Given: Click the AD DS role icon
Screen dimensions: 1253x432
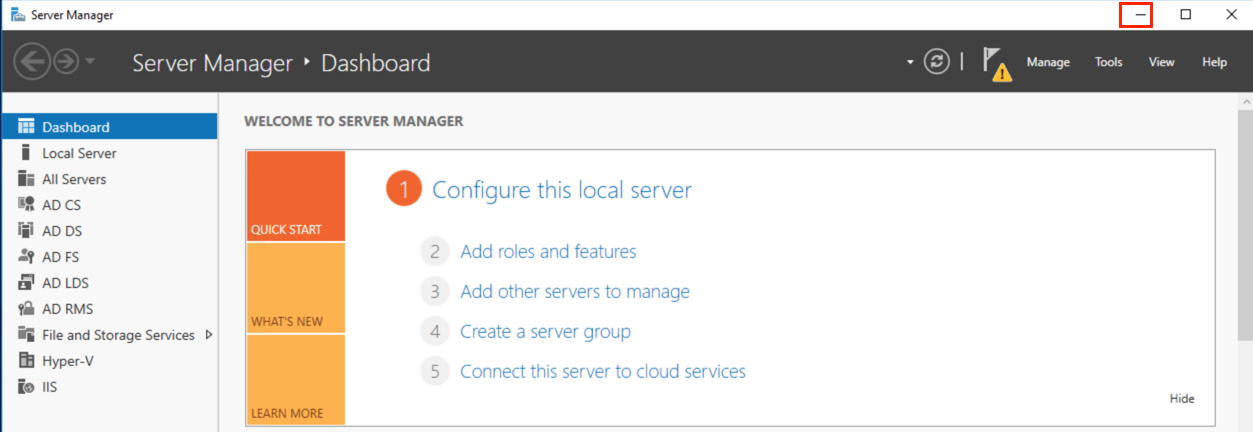Looking at the screenshot, I should point(27,231).
